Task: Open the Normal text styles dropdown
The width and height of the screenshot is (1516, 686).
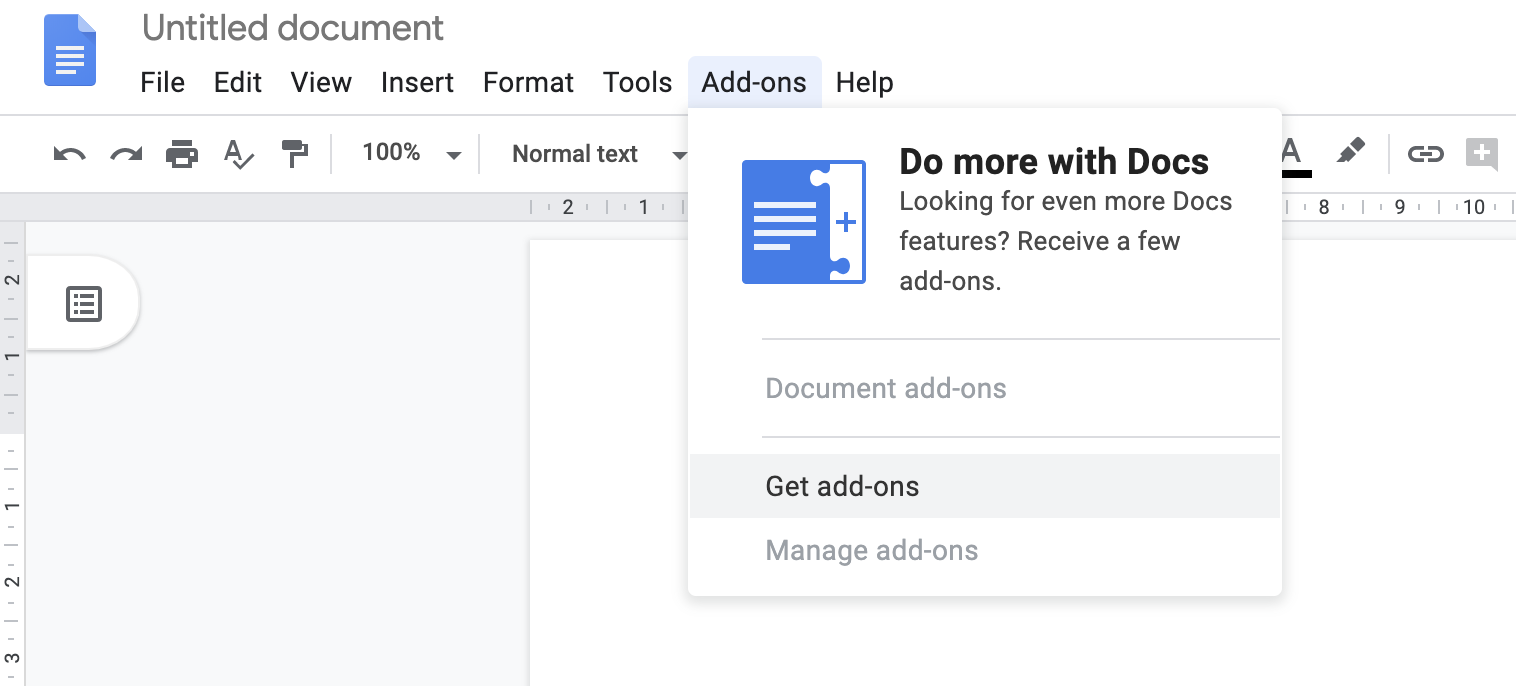Action: (x=575, y=153)
